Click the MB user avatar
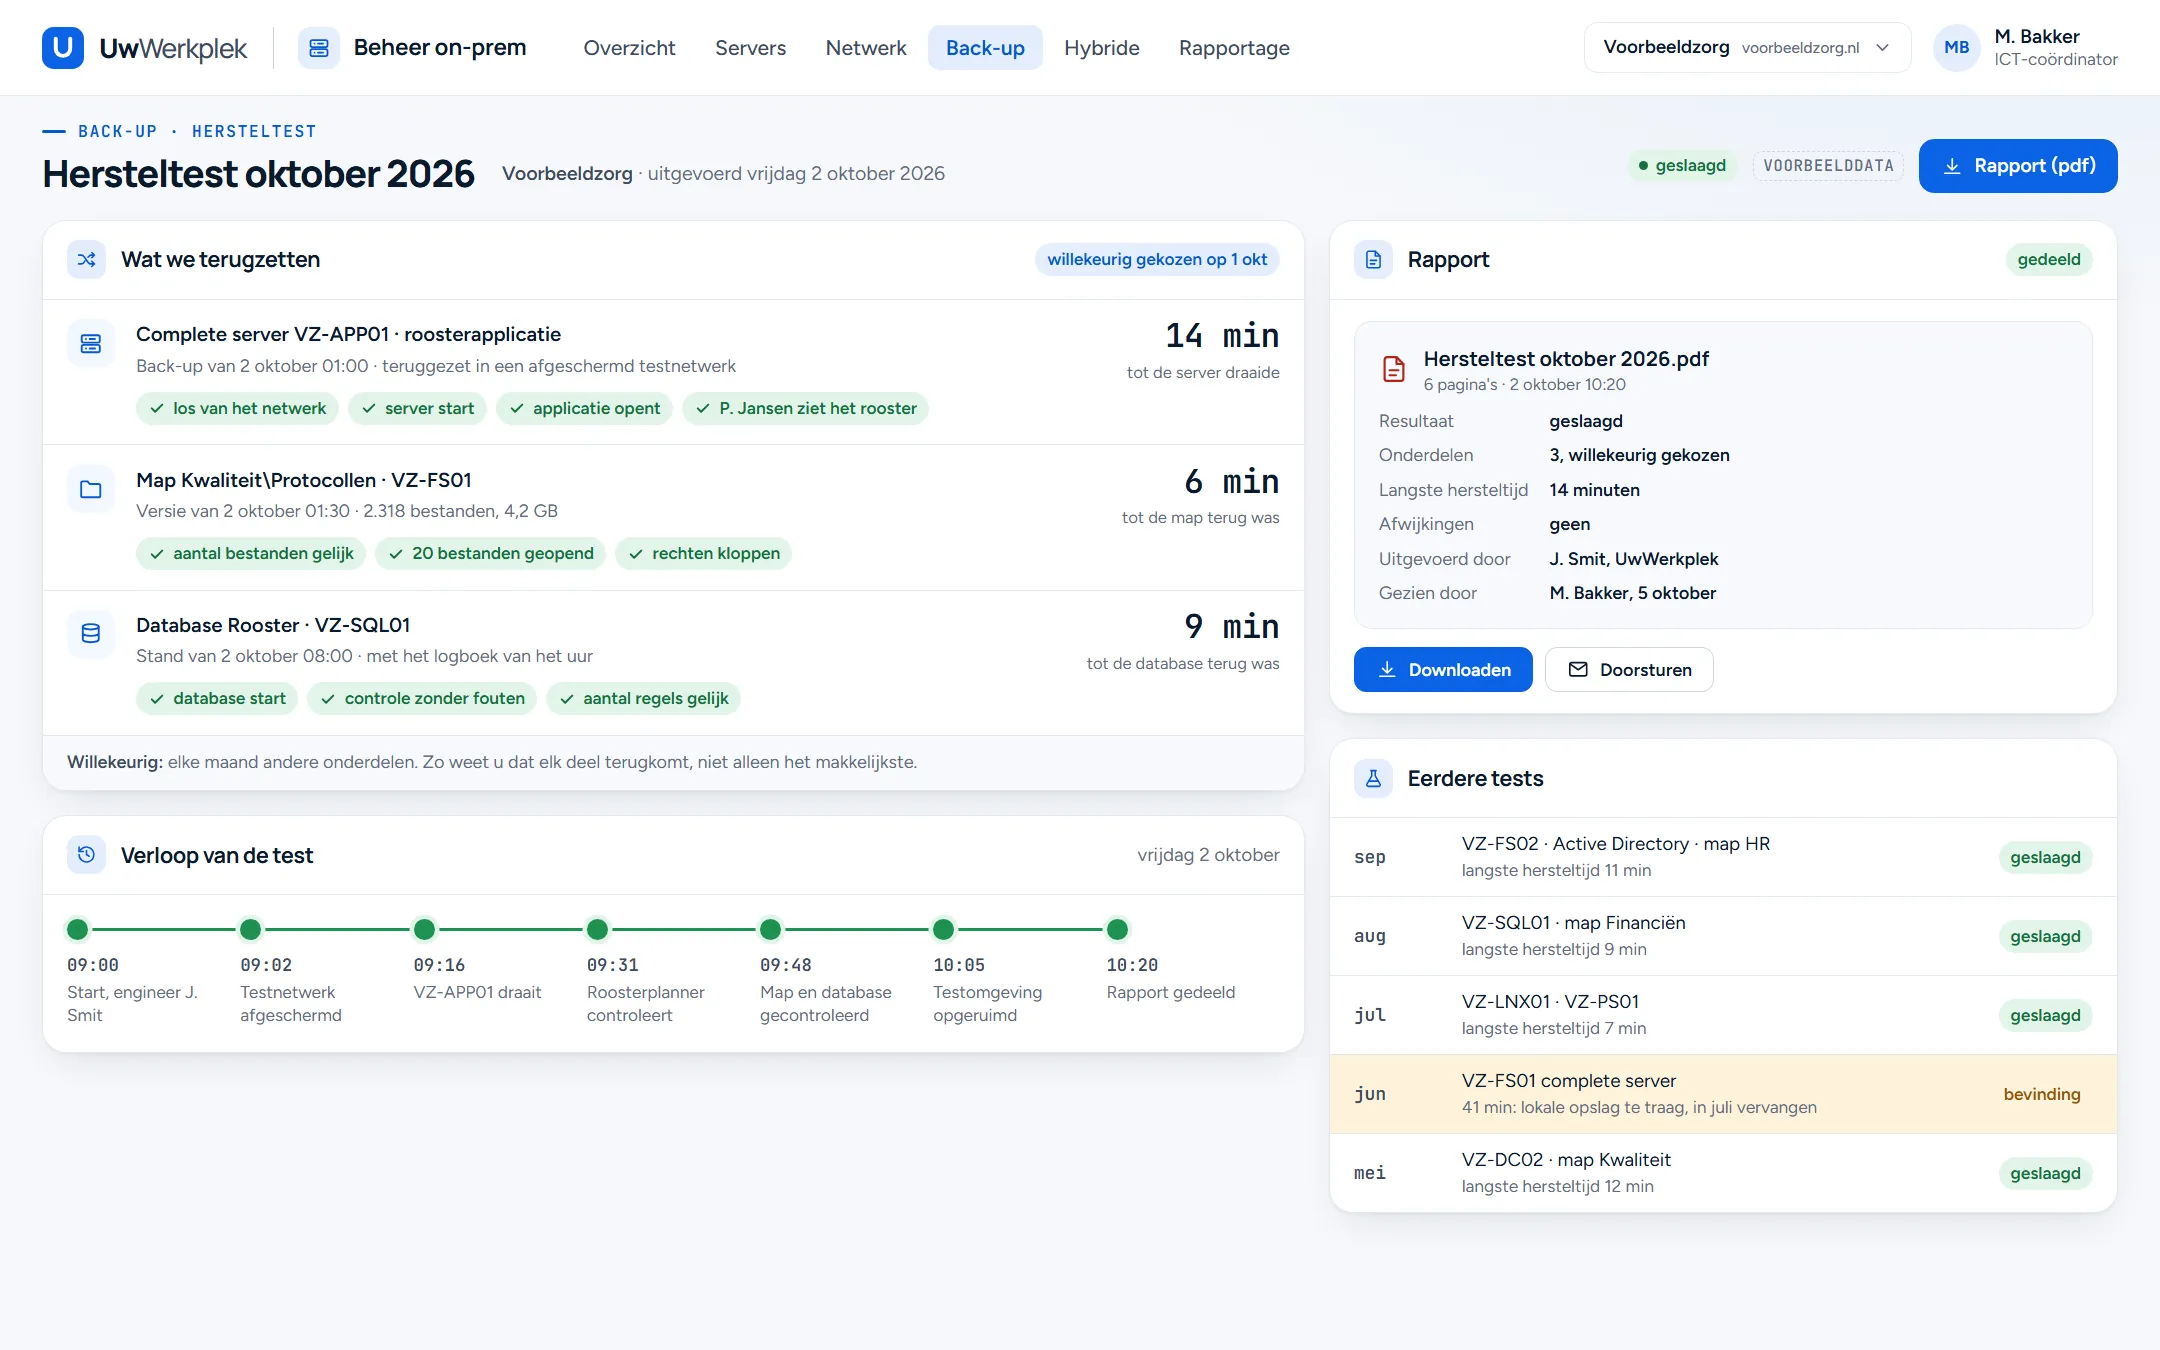The width and height of the screenshot is (2160, 1350). click(x=1957, y=48)
